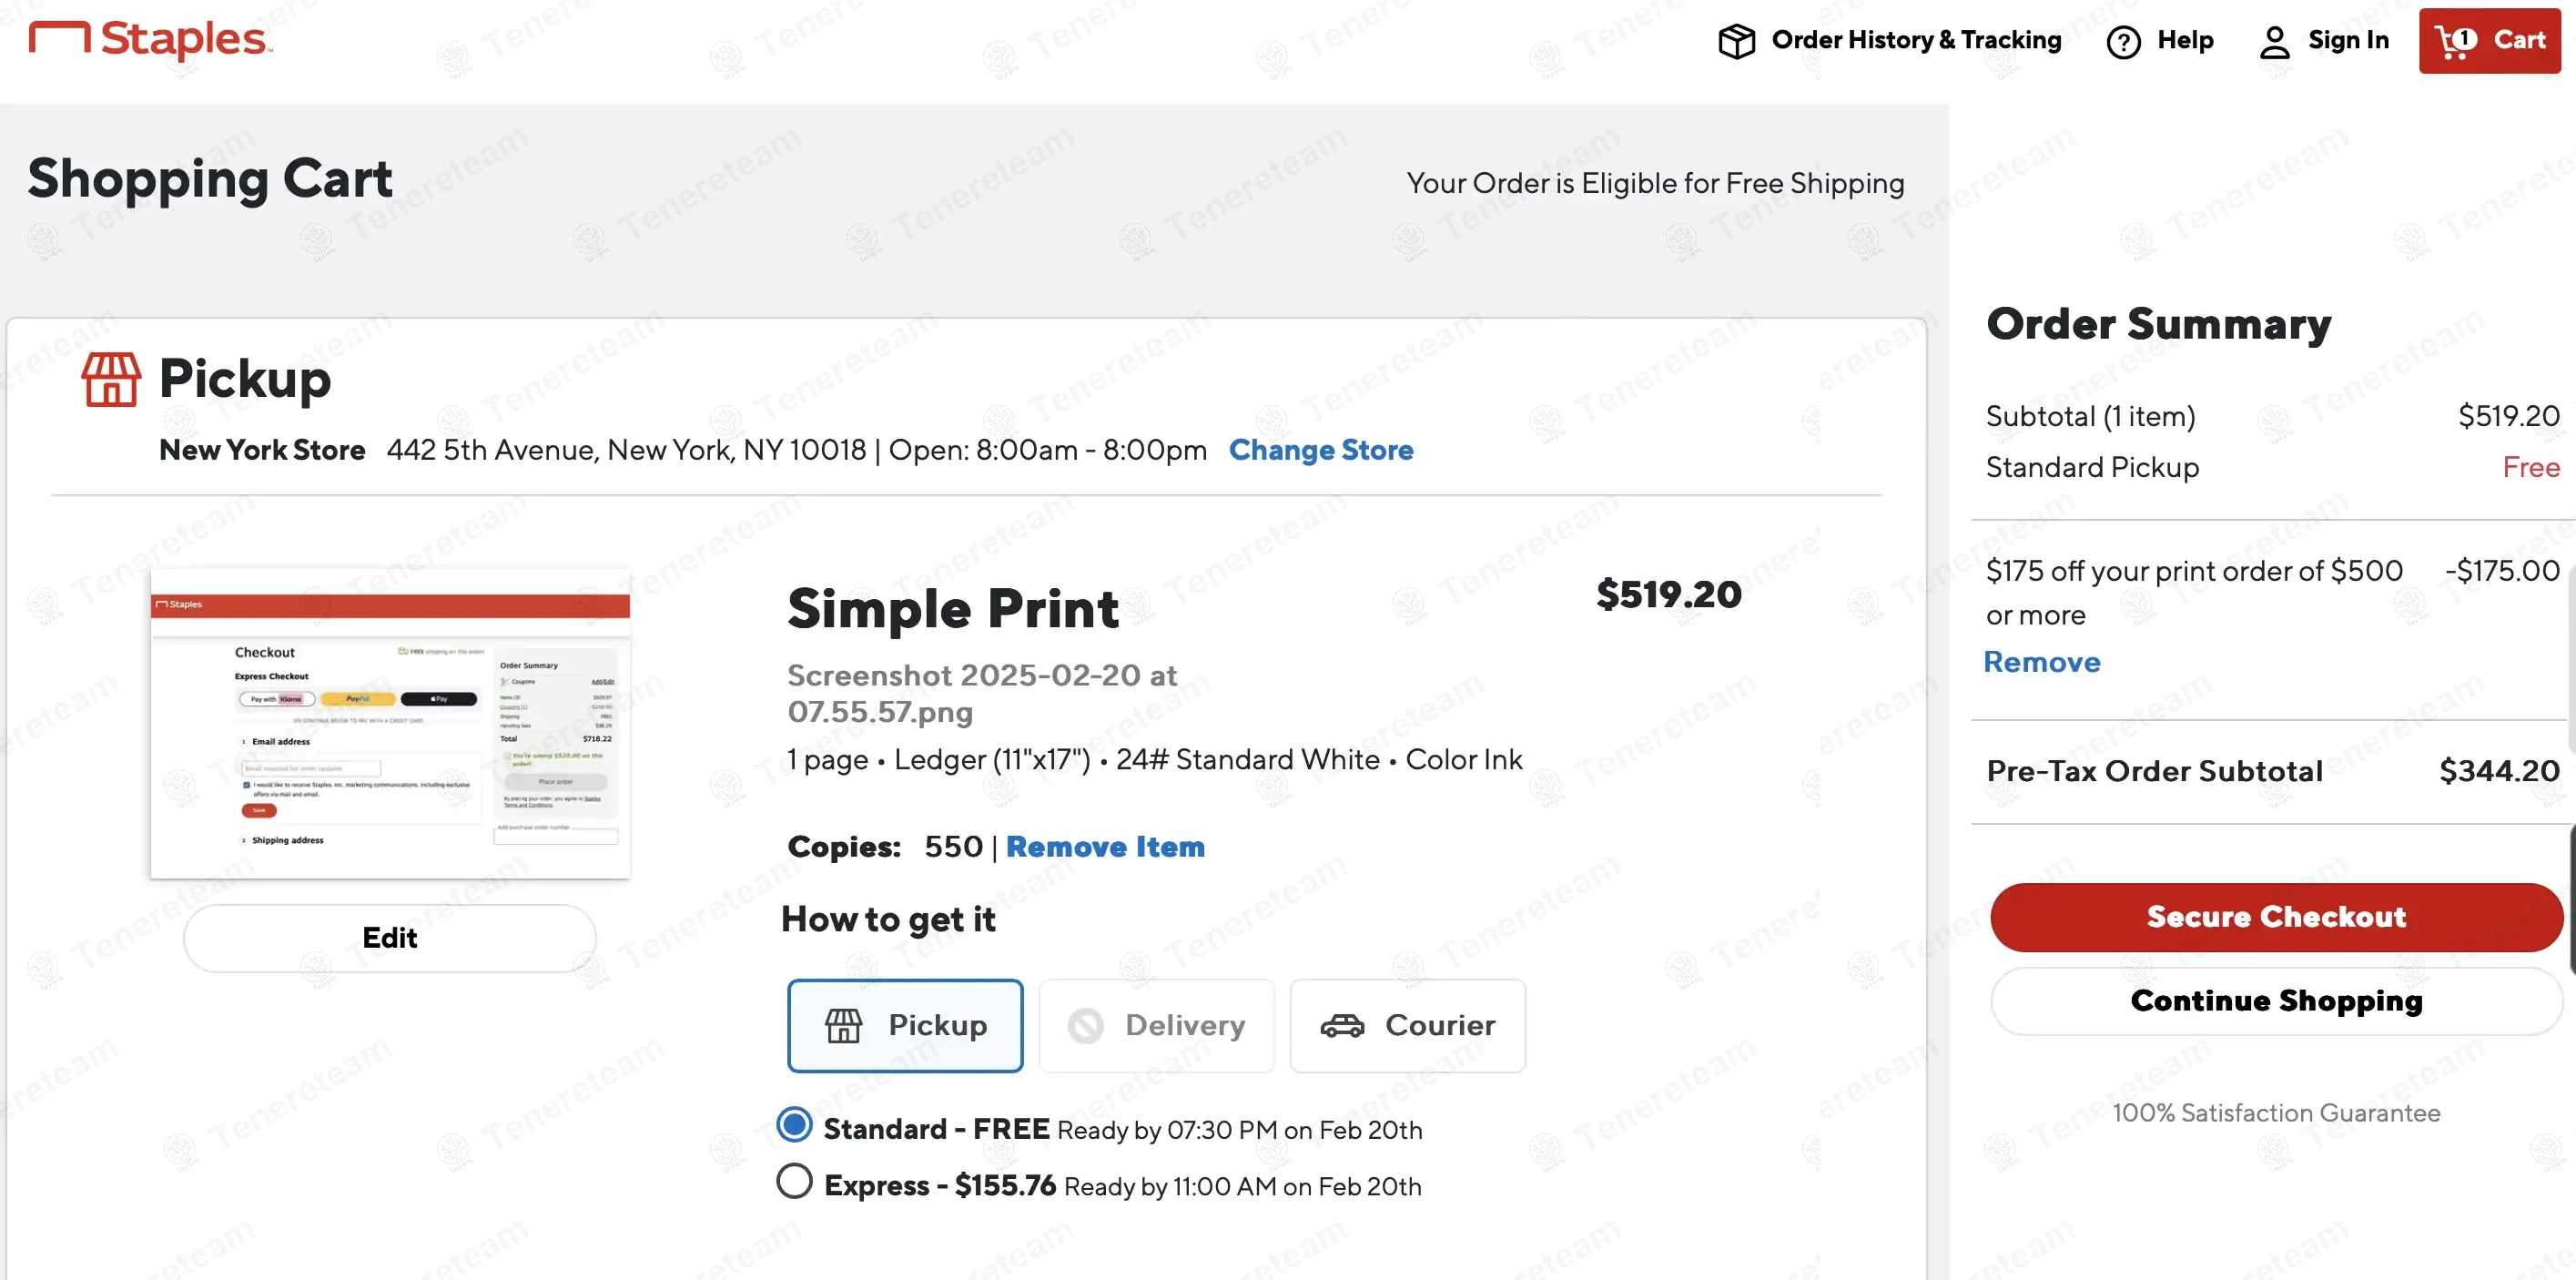Click Remove Item link
This screenshot has height=1280, width=2576.
coord(1105,847)
